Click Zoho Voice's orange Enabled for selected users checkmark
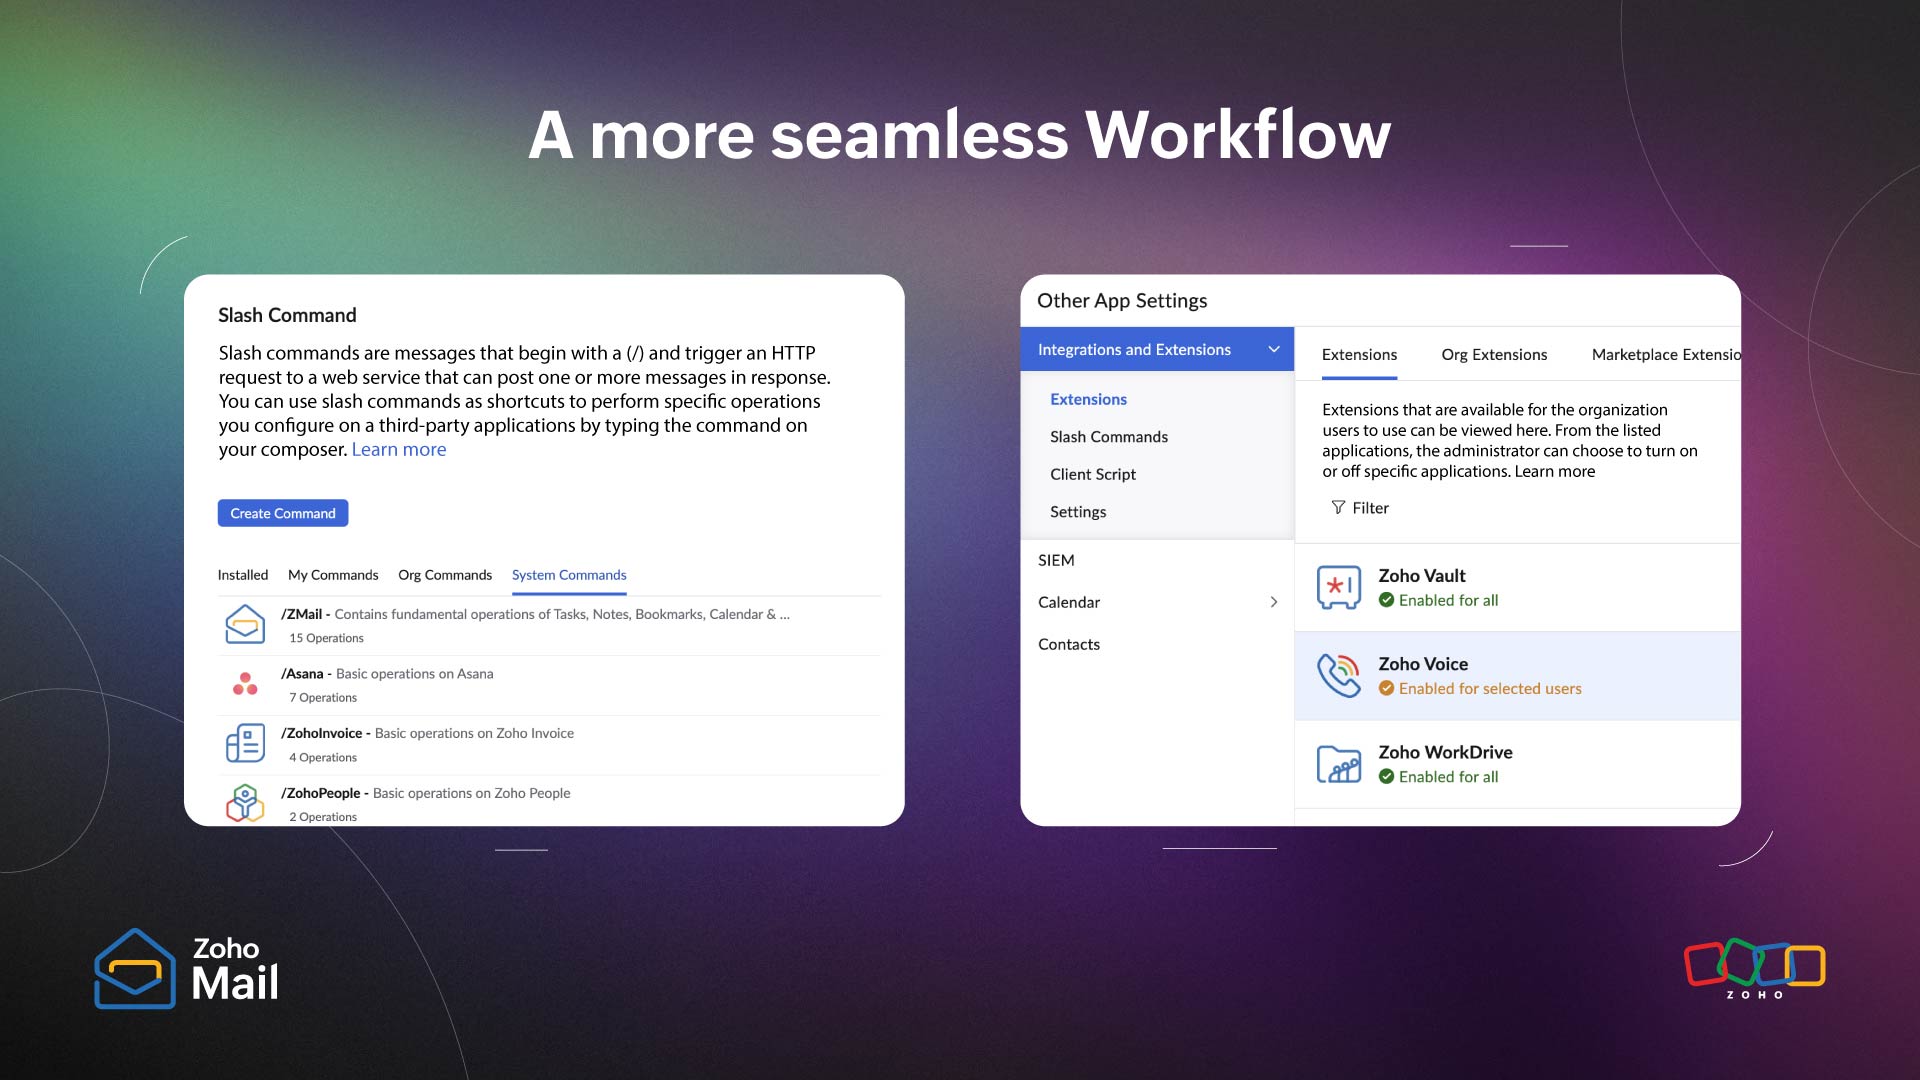1920x1080 pixels. tap(1386, 688)
